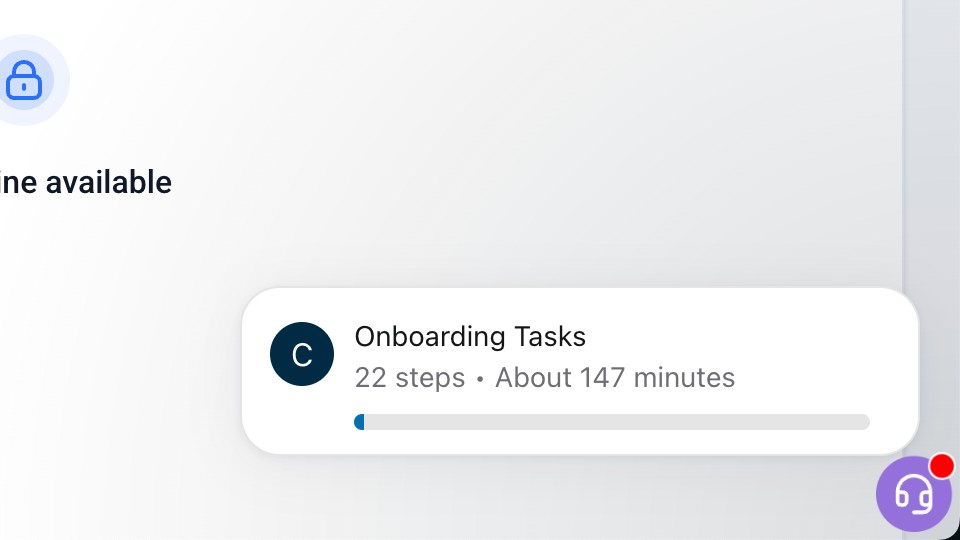Click the "About 147 minutes" estimate

615,378
